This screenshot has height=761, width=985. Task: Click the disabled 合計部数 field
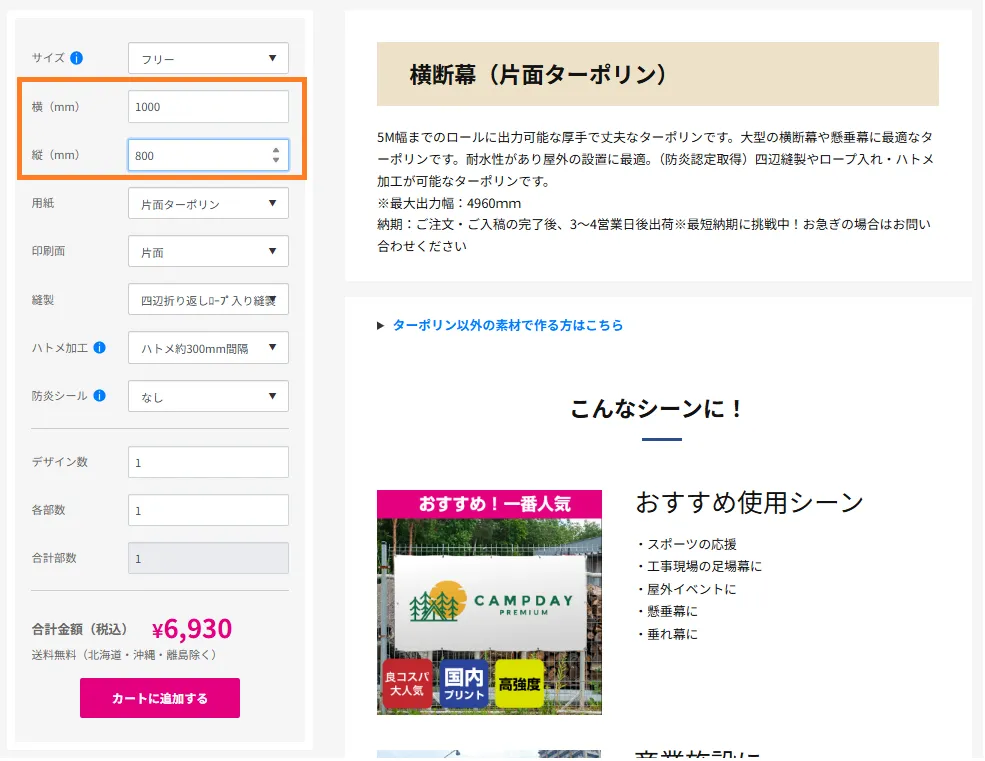[x=208, y=558]
